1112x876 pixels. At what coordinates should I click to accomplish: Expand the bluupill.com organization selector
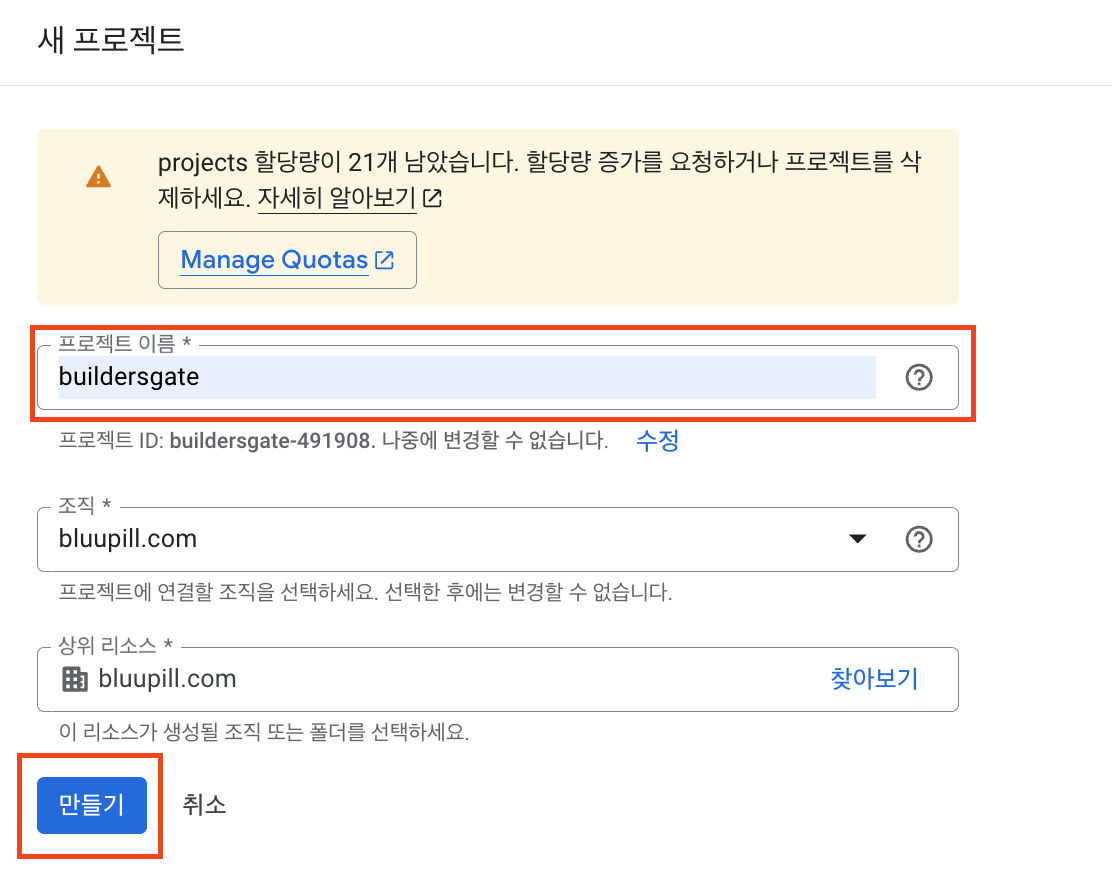[857, 539]
